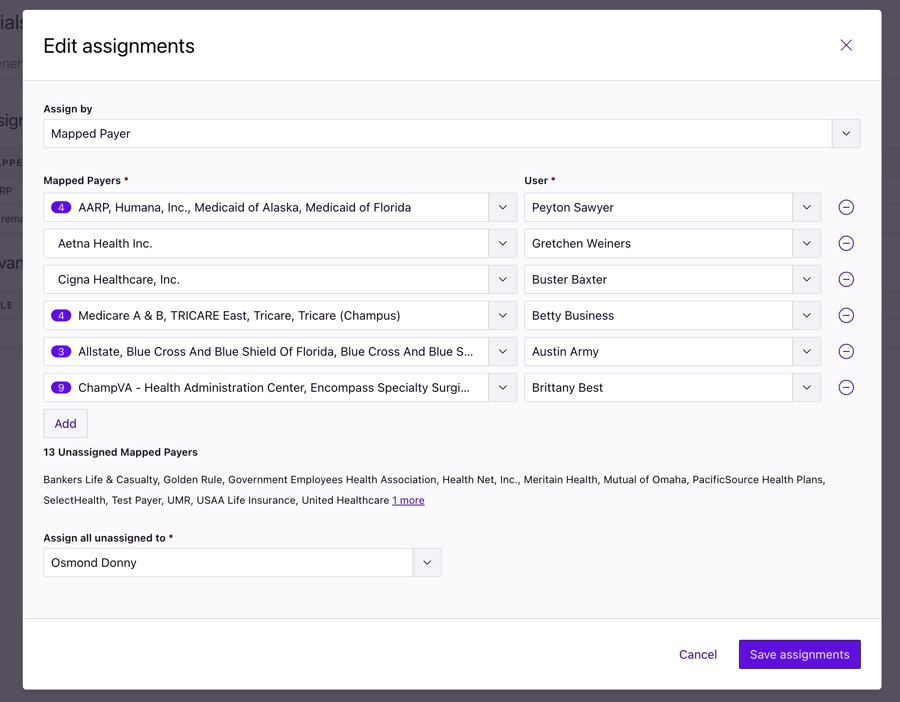
Task: Remove the Buster Baxter assignment row
Action: (x=845, y=280)
